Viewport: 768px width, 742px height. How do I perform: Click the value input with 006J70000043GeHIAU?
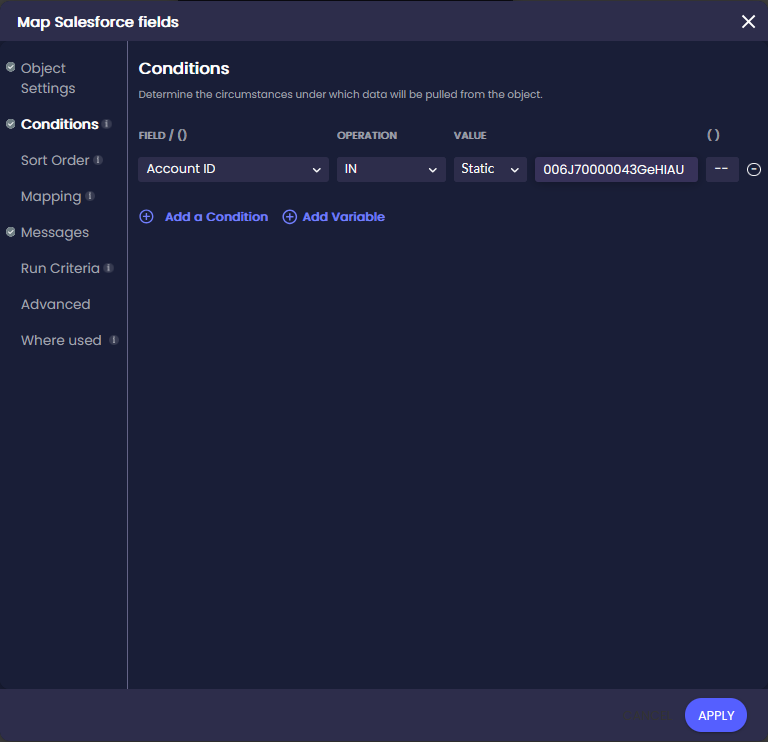point(616,169)
